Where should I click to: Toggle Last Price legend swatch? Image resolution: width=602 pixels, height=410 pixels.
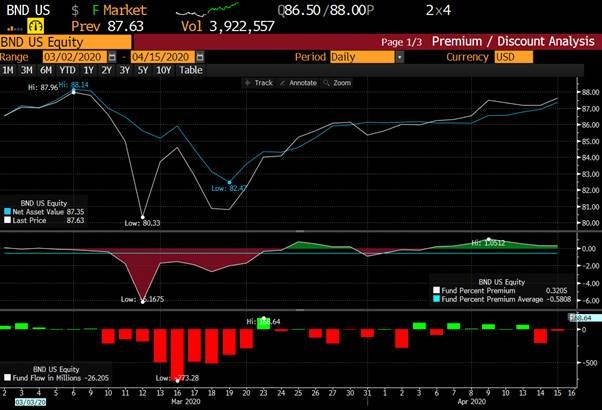7,220
